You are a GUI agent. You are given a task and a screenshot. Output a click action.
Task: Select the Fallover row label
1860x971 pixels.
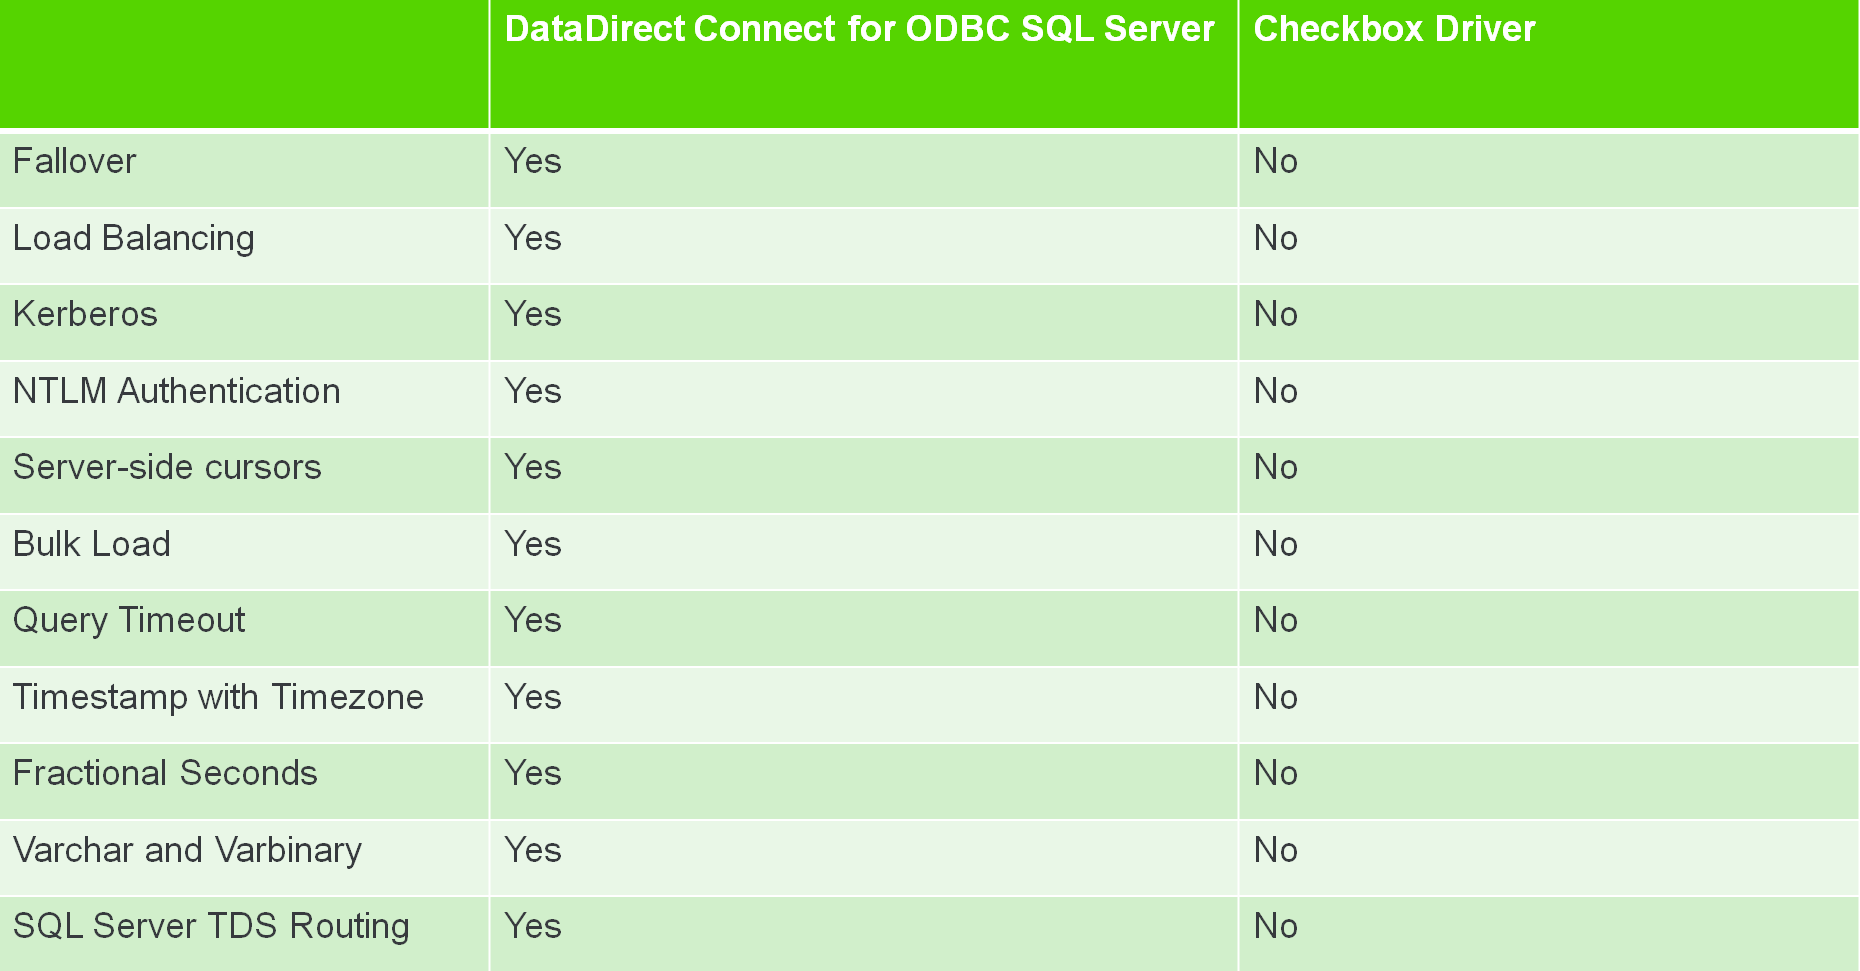point(75,161)
